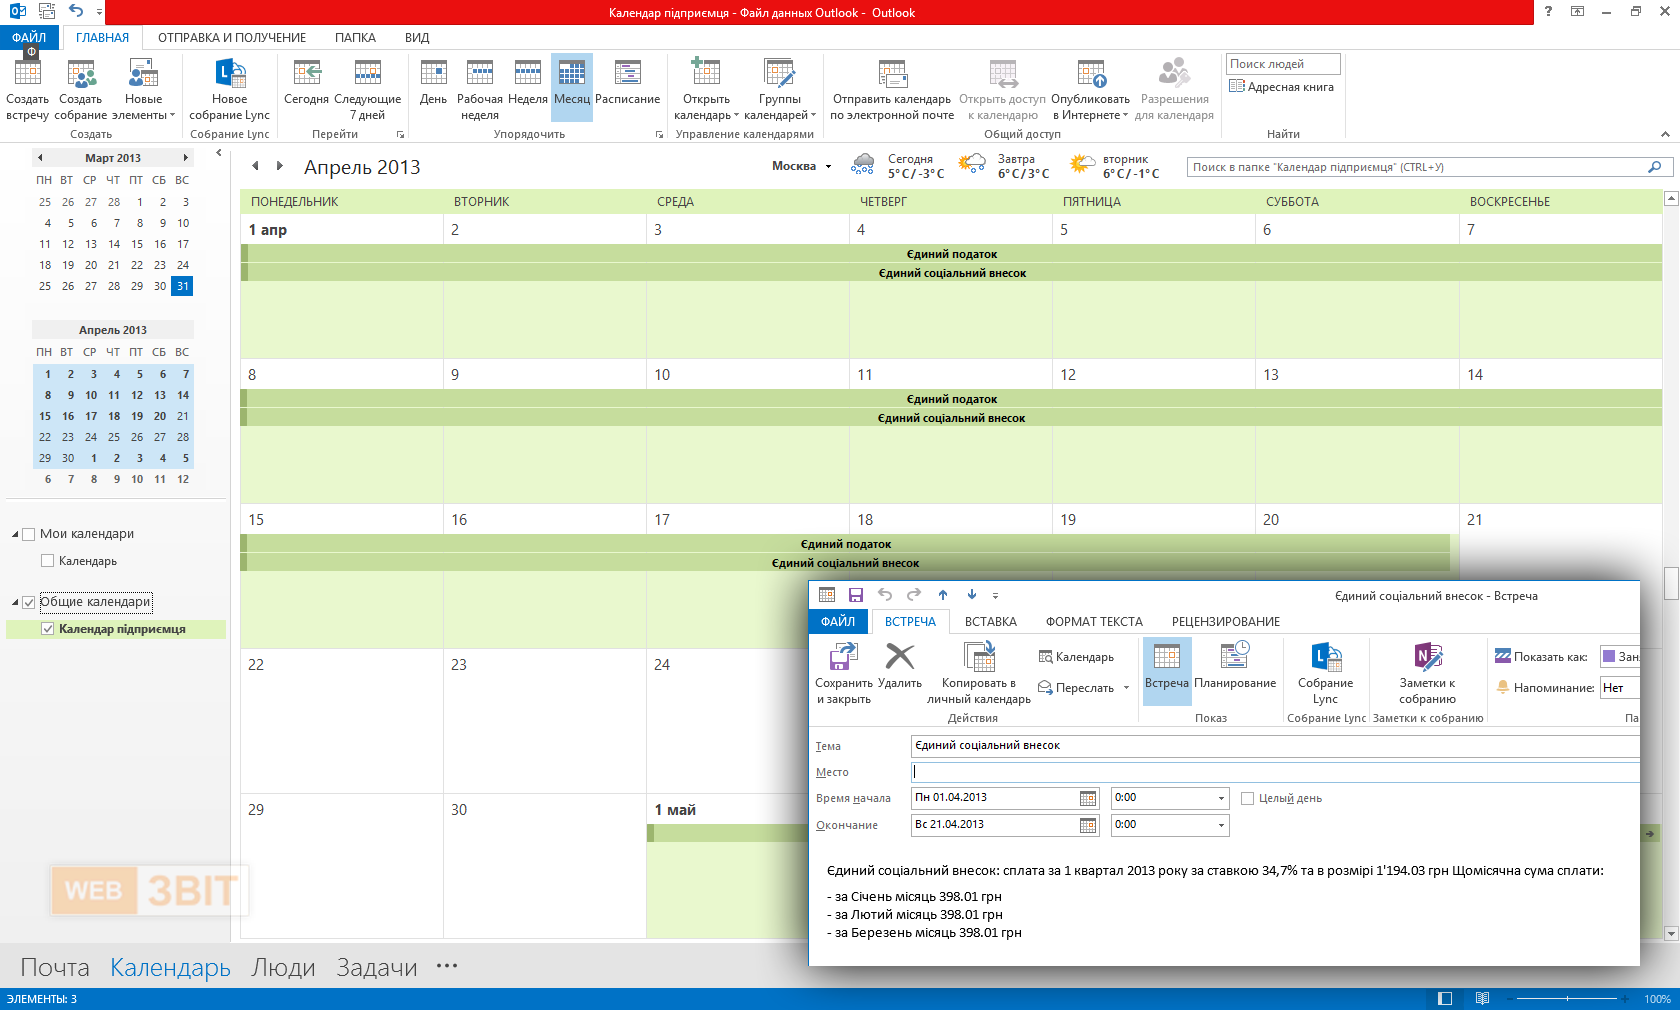This screenshot has width=1680, height=1010.
Task: Click Undo in main Outlook title bar
Action: pyautogui.click(x=76, y=11)
